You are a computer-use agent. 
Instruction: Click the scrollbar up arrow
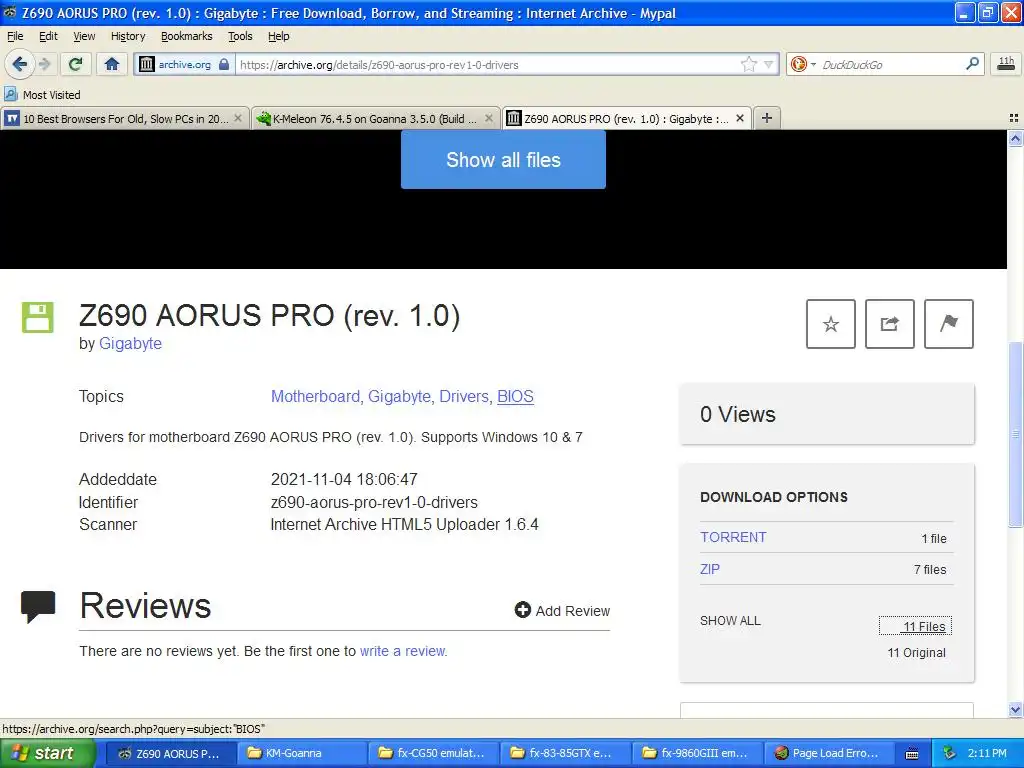point(1015,138)
